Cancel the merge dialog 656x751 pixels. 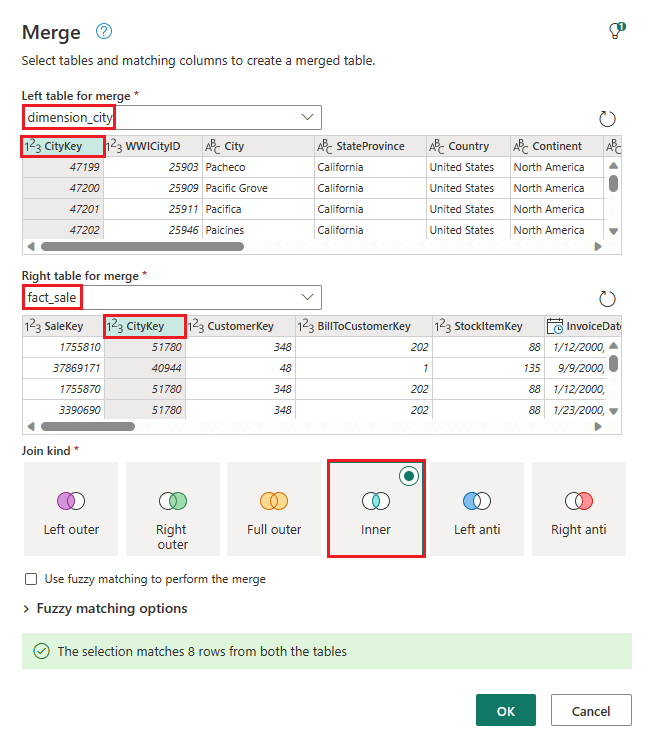(591, 710)
